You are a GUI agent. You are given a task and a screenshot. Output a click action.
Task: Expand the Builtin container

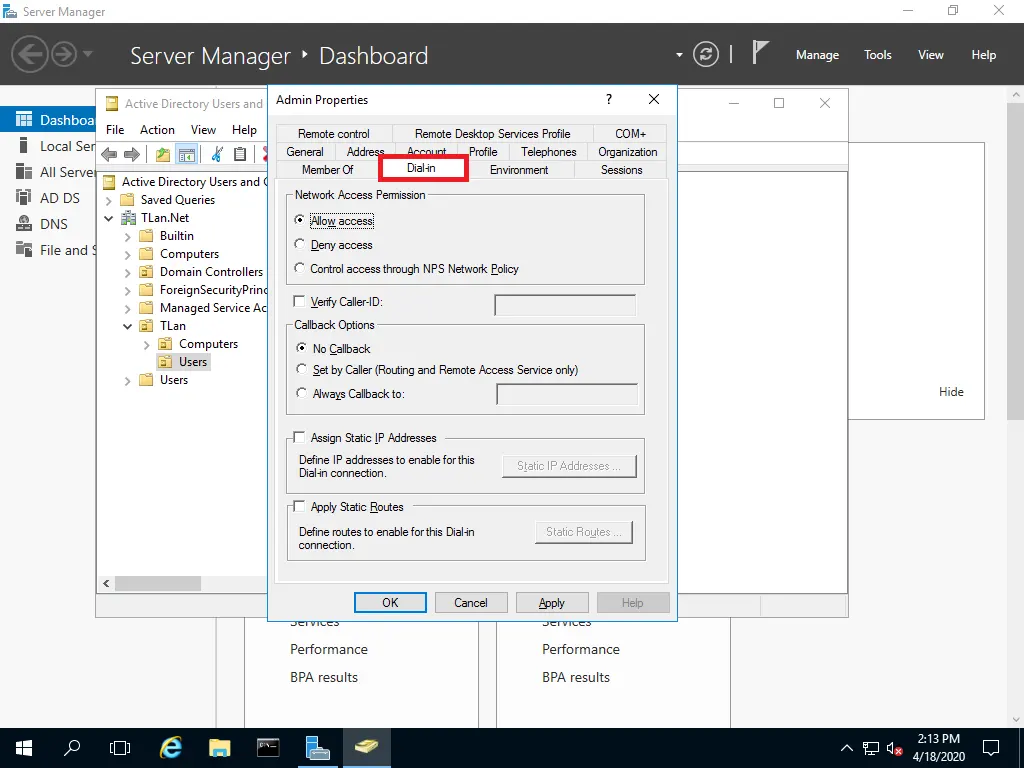pyautogui.click(x=128, y=236)
